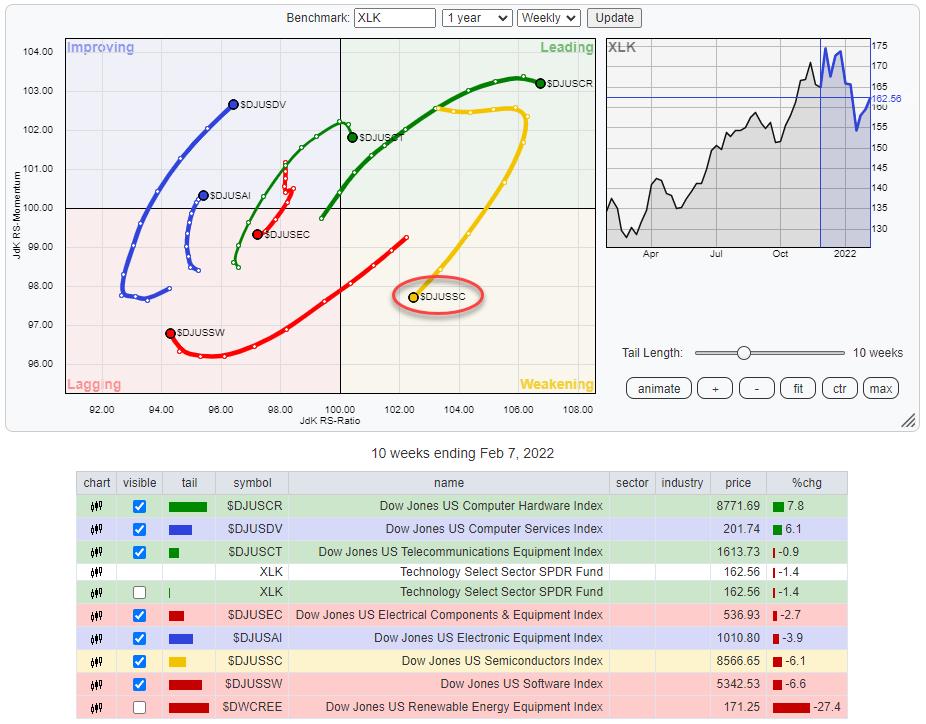Viewport: 926px width, 724px height.
Task: Click the Benchmark input field
Action: click(394, 18)
